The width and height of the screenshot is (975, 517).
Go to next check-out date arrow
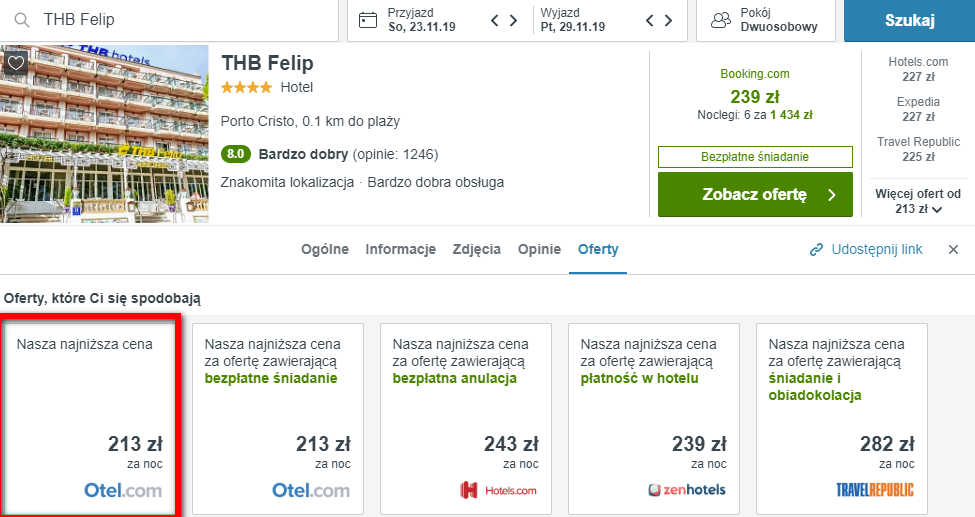coord(669,20)
